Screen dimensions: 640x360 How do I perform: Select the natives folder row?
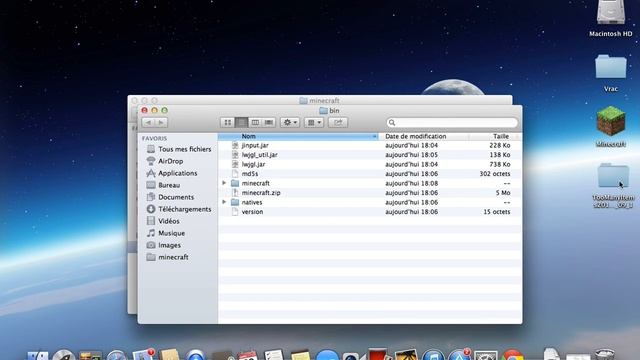370,202
